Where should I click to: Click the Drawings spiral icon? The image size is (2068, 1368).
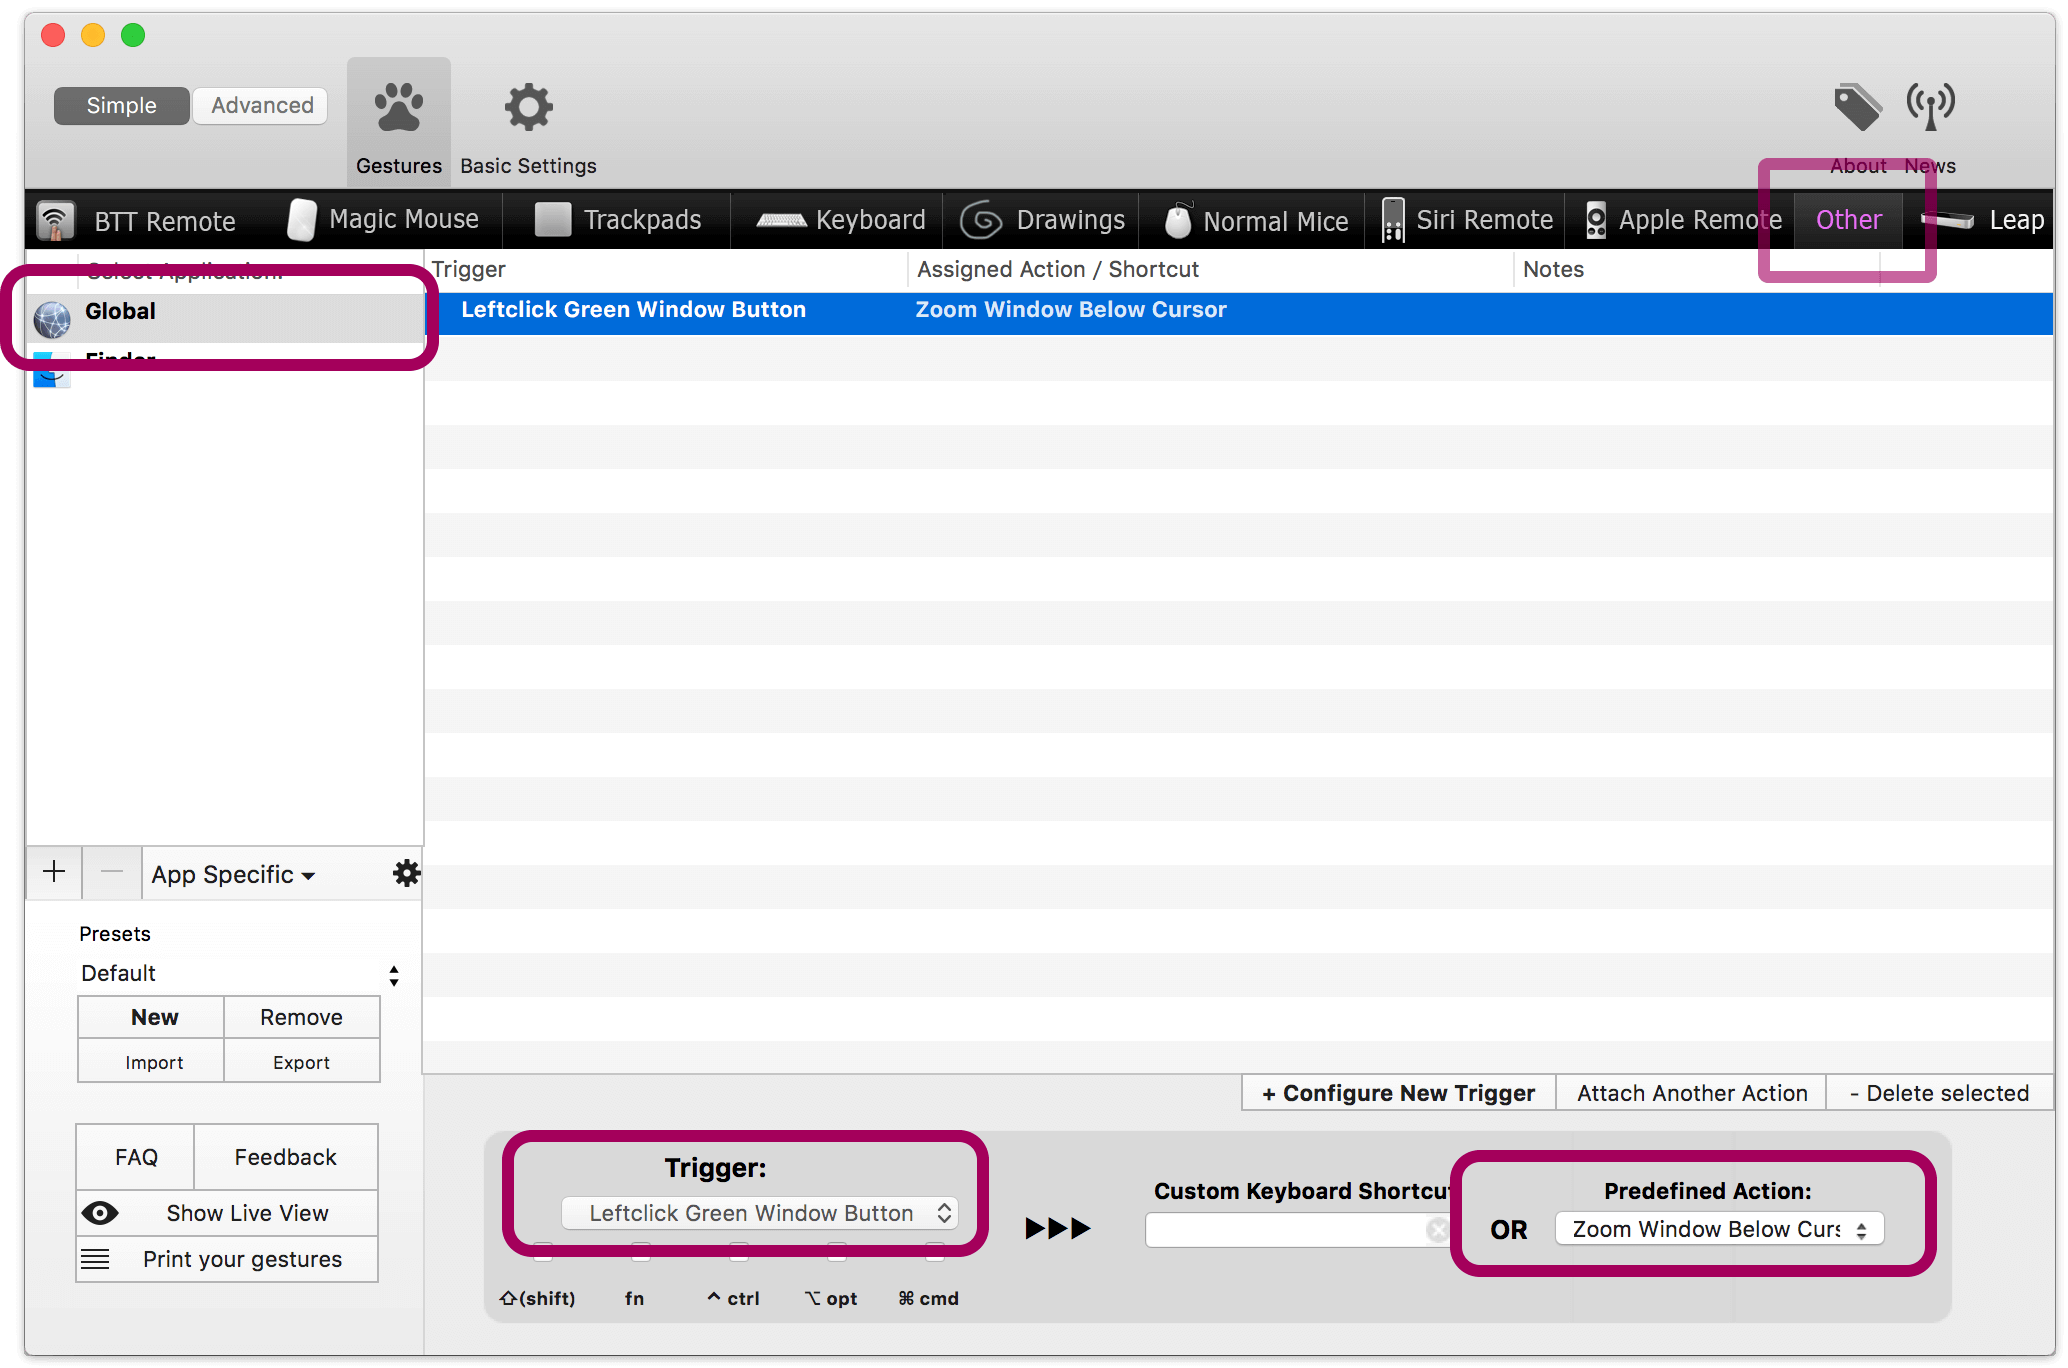[981, 220]
